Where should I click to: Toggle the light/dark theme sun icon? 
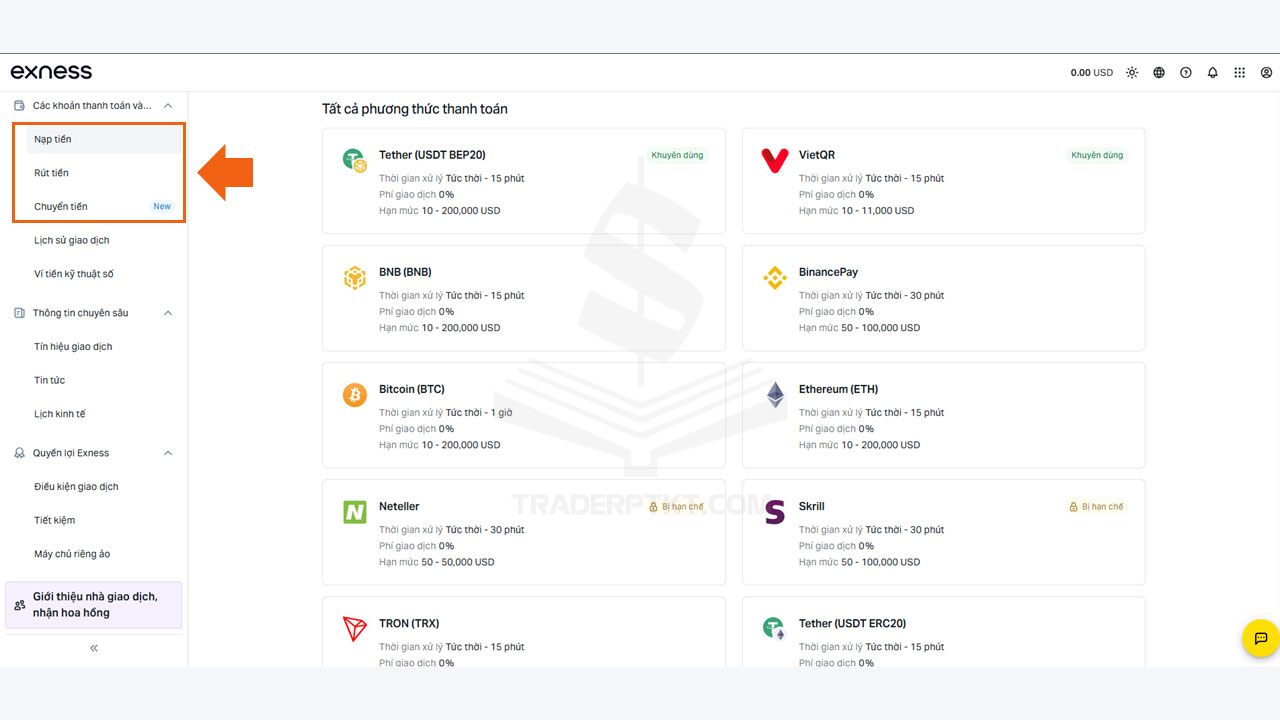point(1132,73)
